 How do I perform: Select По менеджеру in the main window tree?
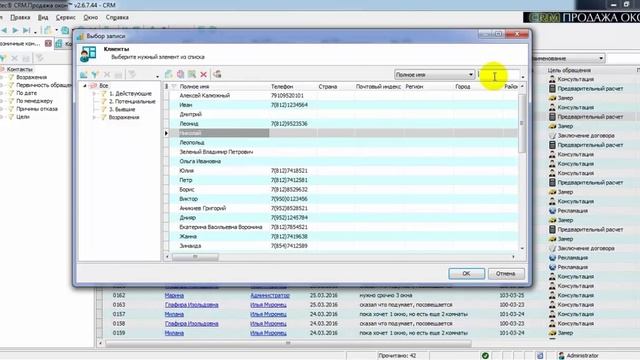click(34, 101)
